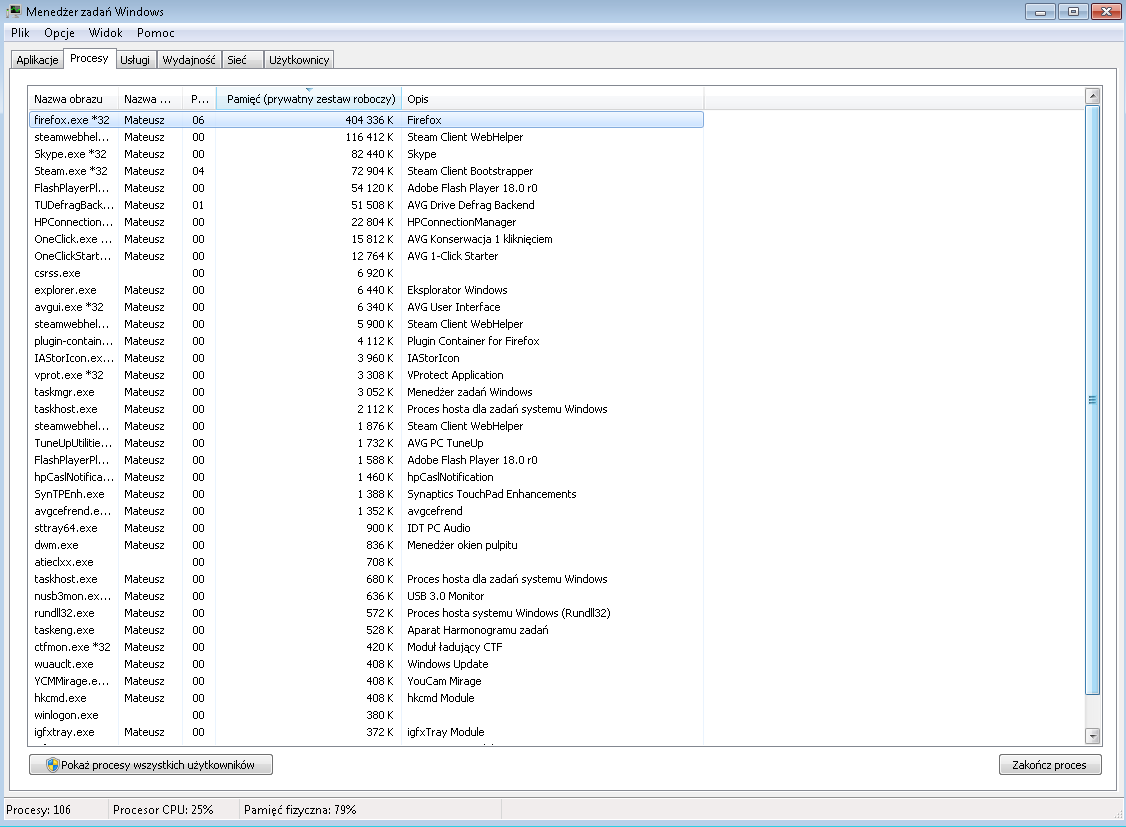1126x827 pixels.
Task: Select the taskmgr.exe process
Action: coord(366,392)
